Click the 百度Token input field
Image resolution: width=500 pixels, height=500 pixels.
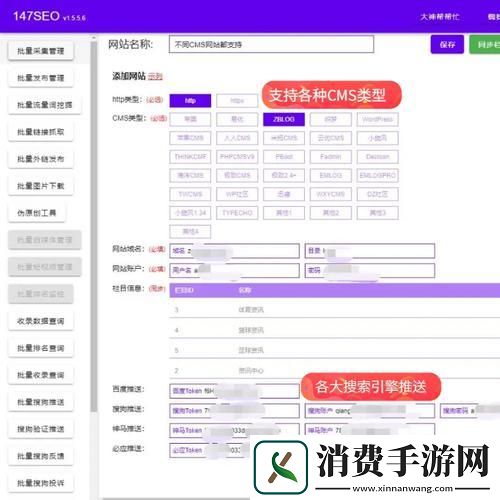(235, 391)
